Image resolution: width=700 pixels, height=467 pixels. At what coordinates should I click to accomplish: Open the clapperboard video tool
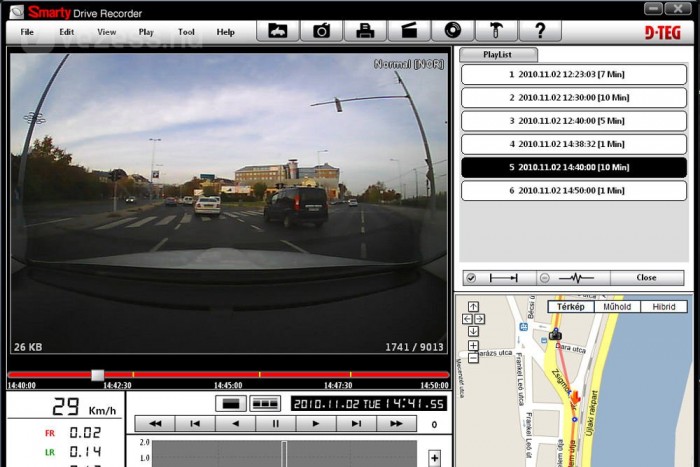409,31
